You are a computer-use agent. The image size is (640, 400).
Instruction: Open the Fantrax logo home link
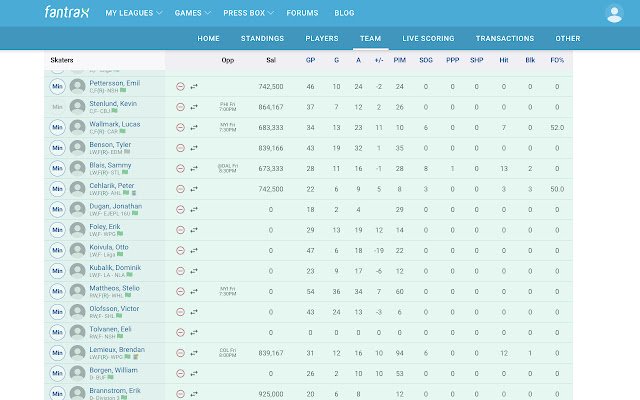click(67, 12)
